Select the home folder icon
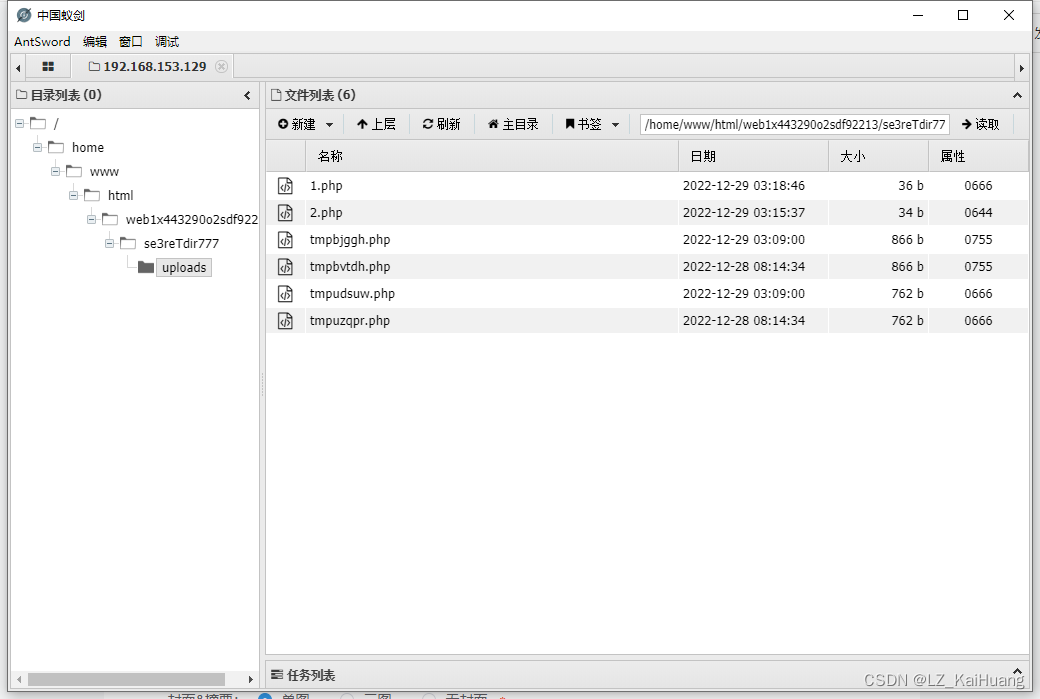The height and width of the screenshot is (699, 1040). pos(56,147)
